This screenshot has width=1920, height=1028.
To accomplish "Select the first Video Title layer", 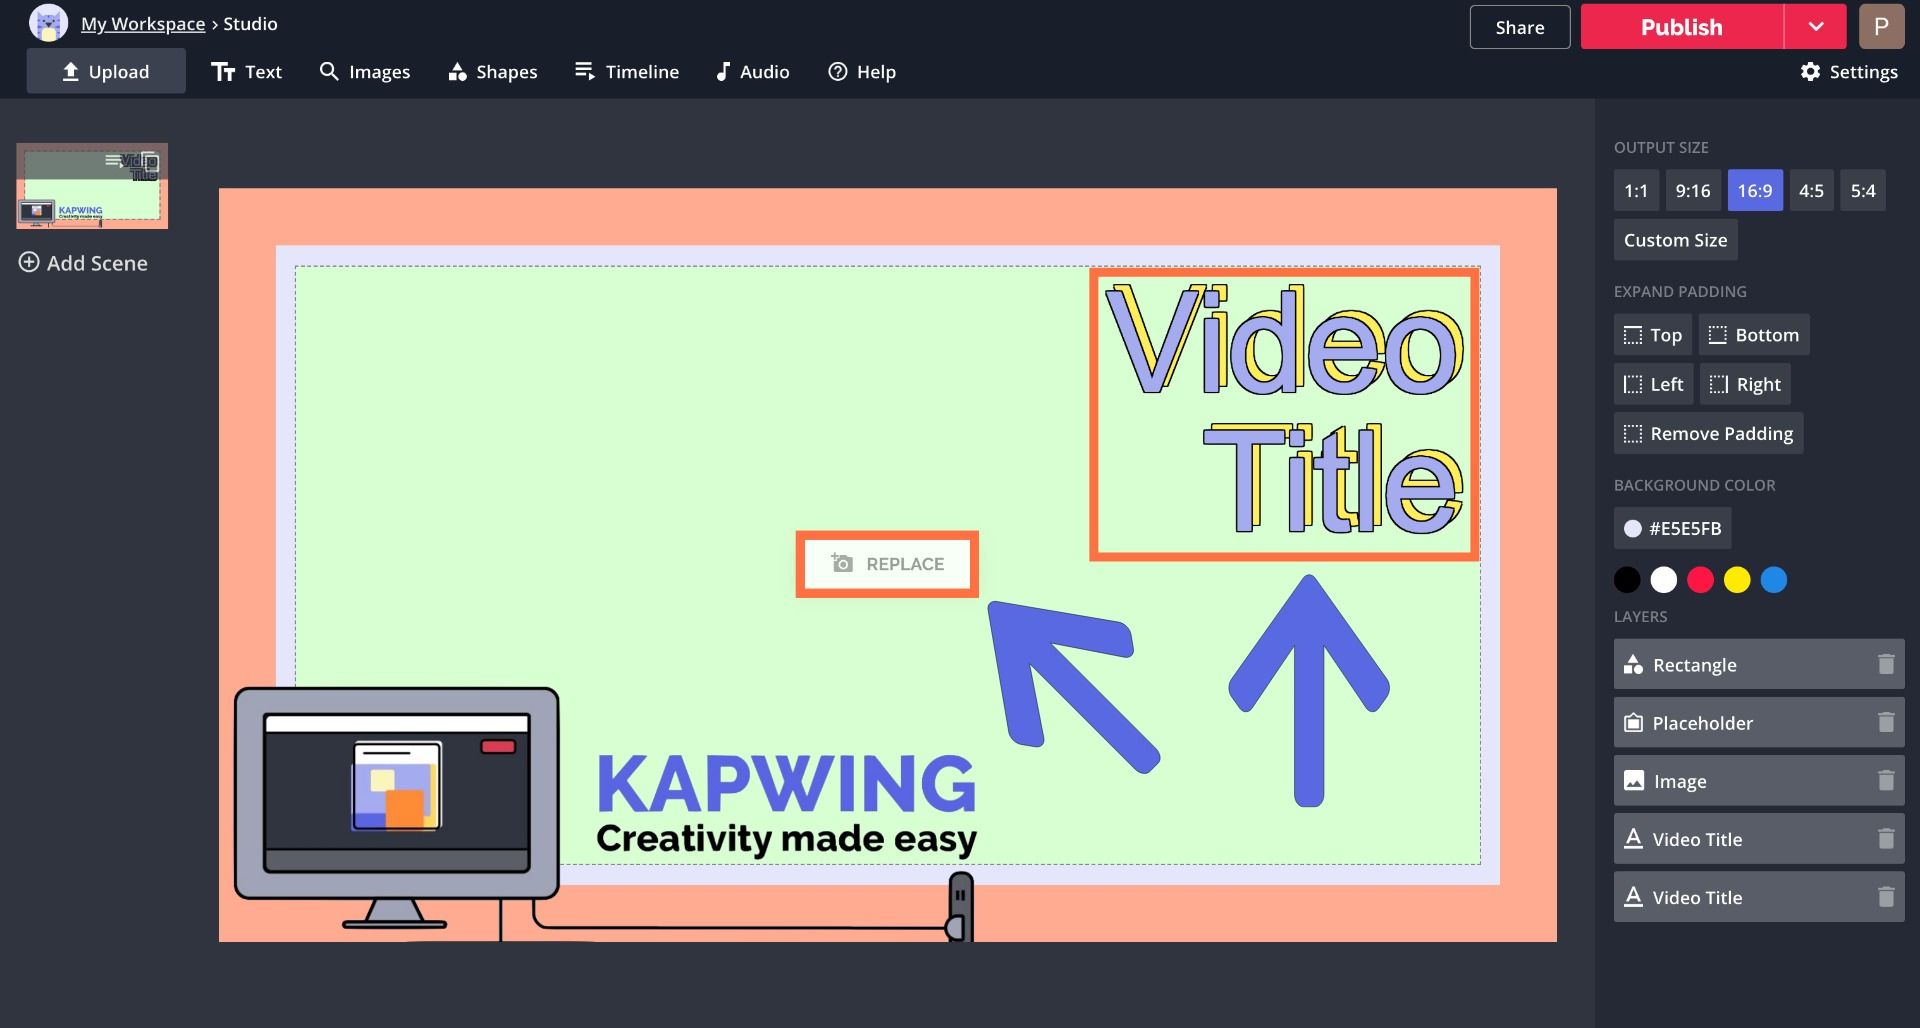I will (1759, 838).
